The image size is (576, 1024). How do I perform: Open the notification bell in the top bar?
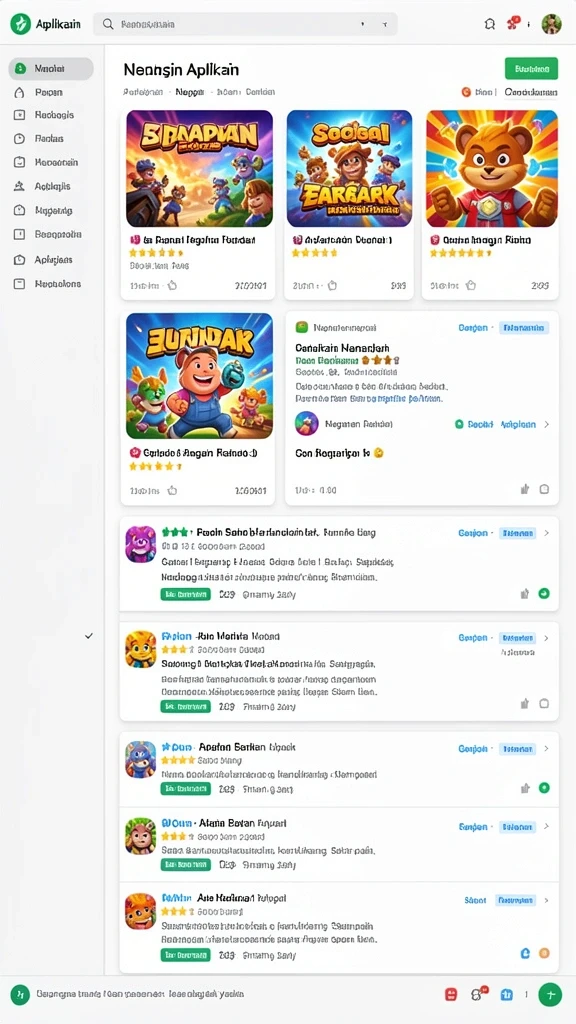tap(490, 24)
